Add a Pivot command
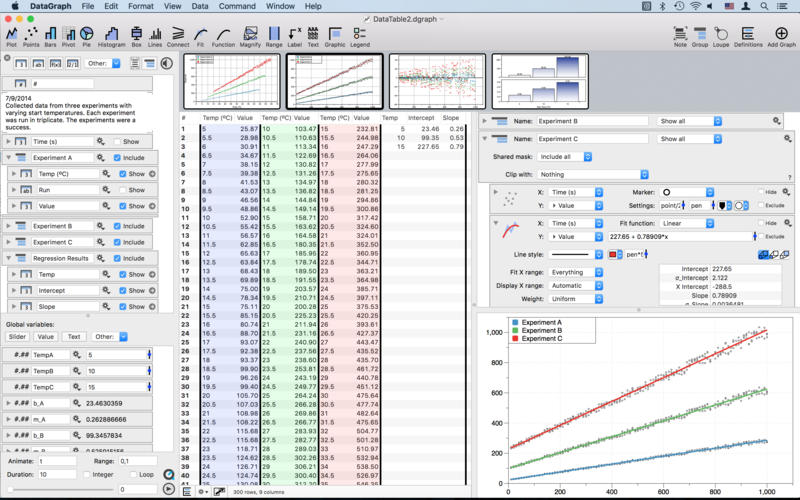 point(68,37)
